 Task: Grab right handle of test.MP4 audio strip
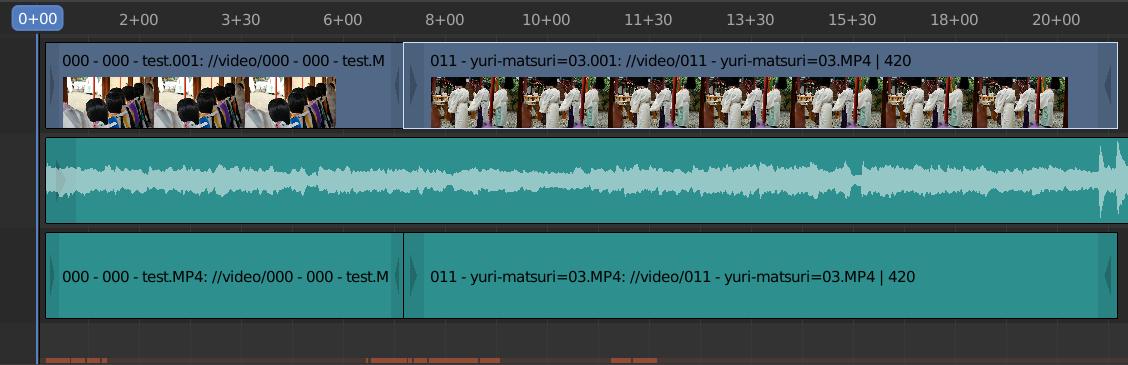(397, 275)
